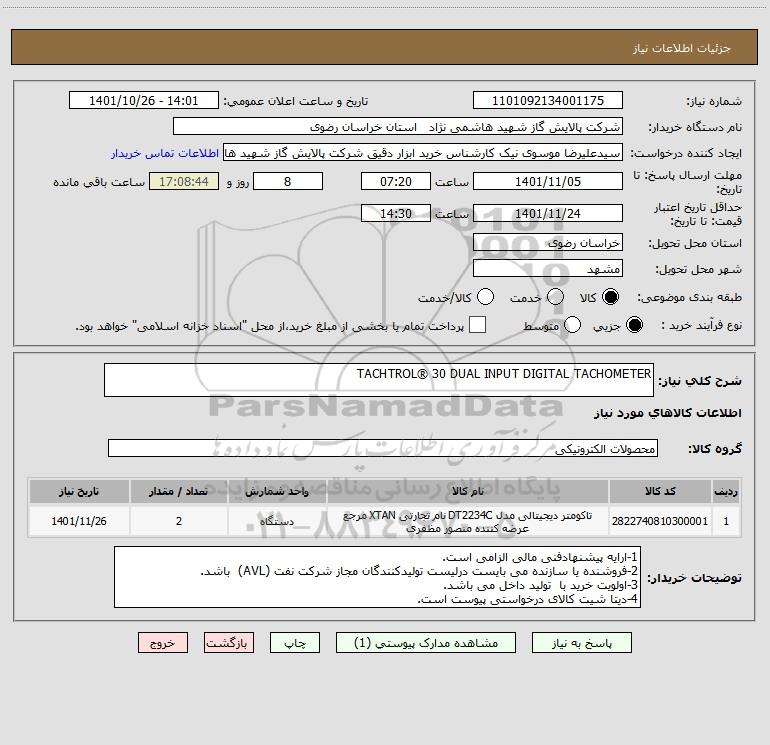Click the row number 1 cell
Viewport: 770px width, 745px height.
click(x=726, y=521)
